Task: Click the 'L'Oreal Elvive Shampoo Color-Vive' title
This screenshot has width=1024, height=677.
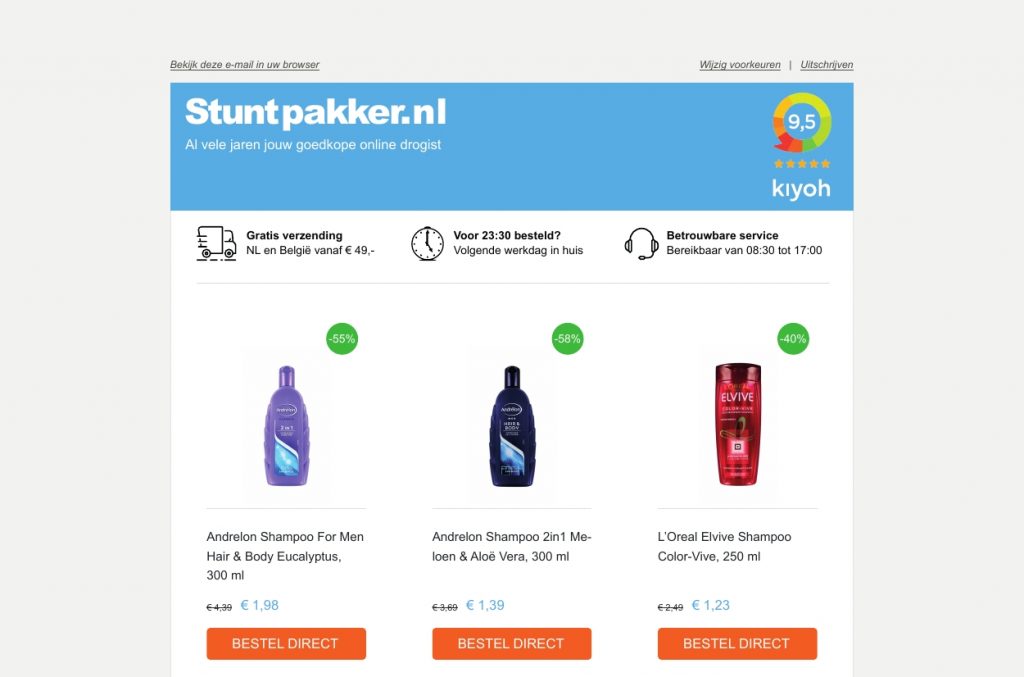Action: click(724, 546)
